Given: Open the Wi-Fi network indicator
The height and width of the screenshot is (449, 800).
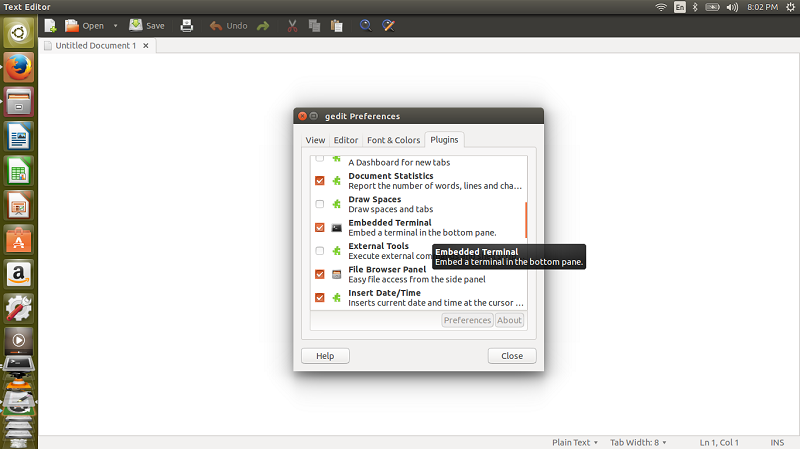Looking at the screenshot, I should [x=661, y=7].
